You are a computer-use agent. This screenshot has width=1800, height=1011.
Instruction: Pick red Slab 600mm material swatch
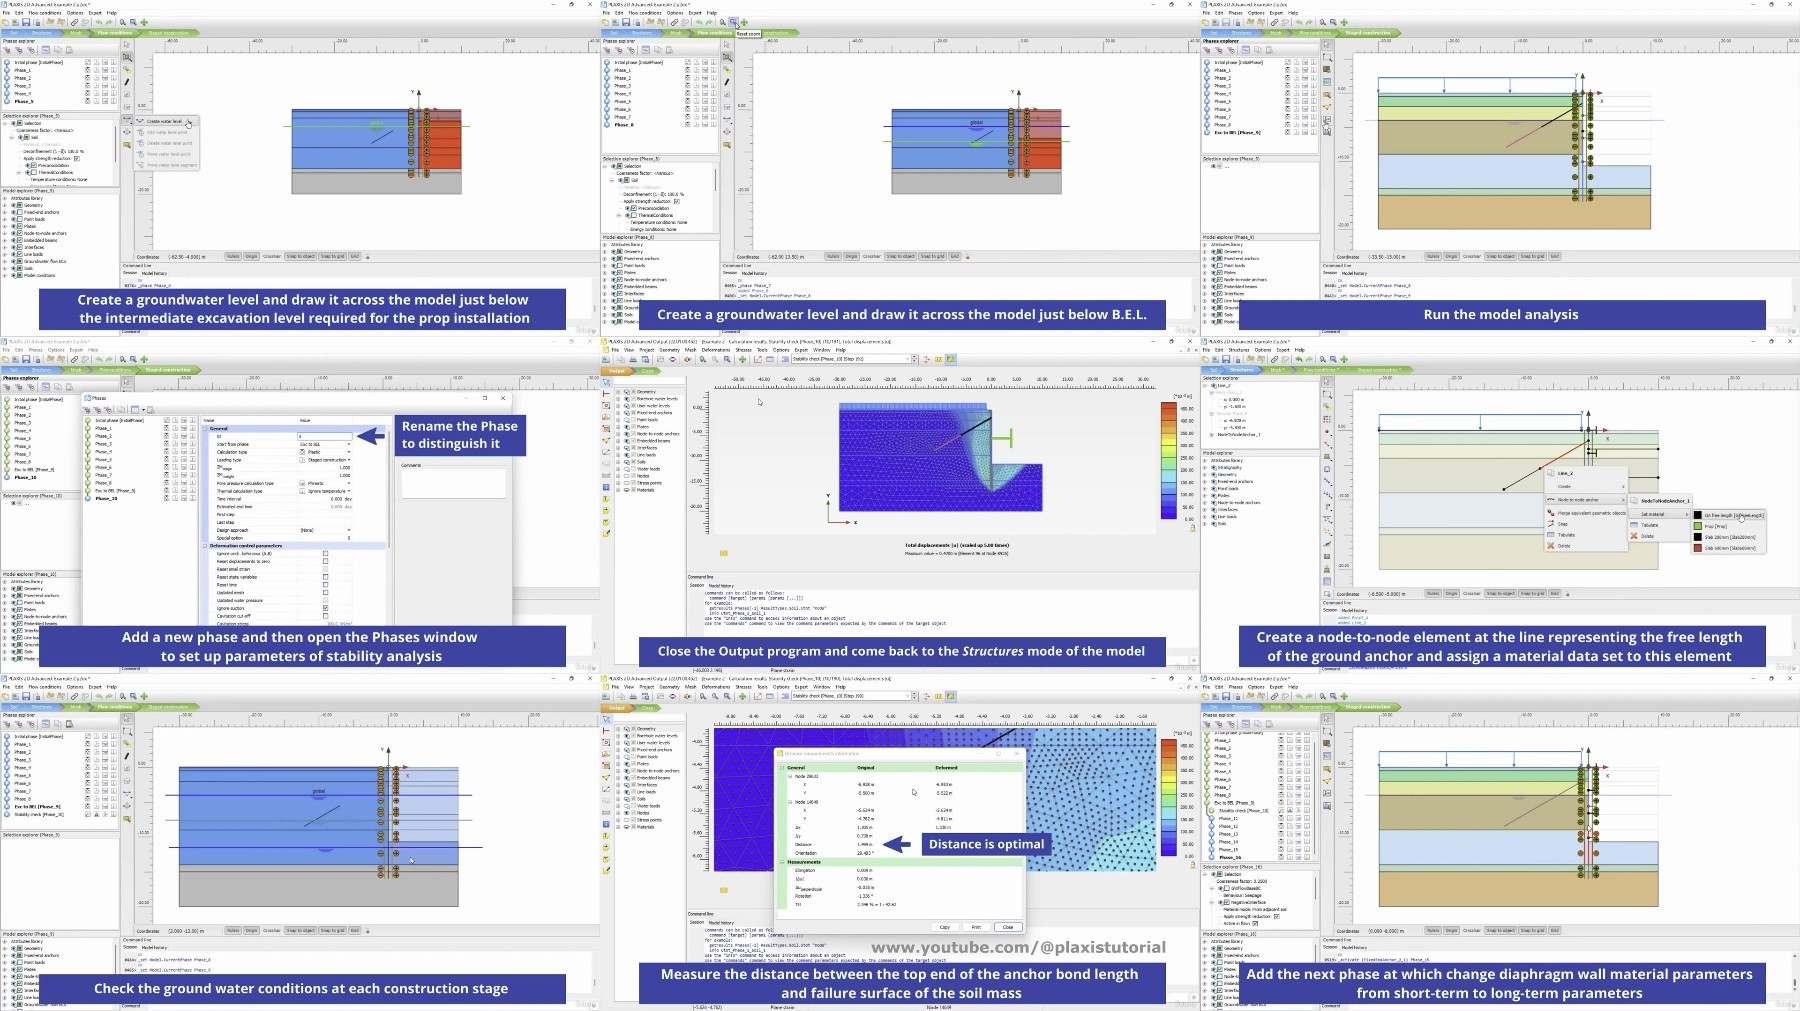[x=1698, y=548]
